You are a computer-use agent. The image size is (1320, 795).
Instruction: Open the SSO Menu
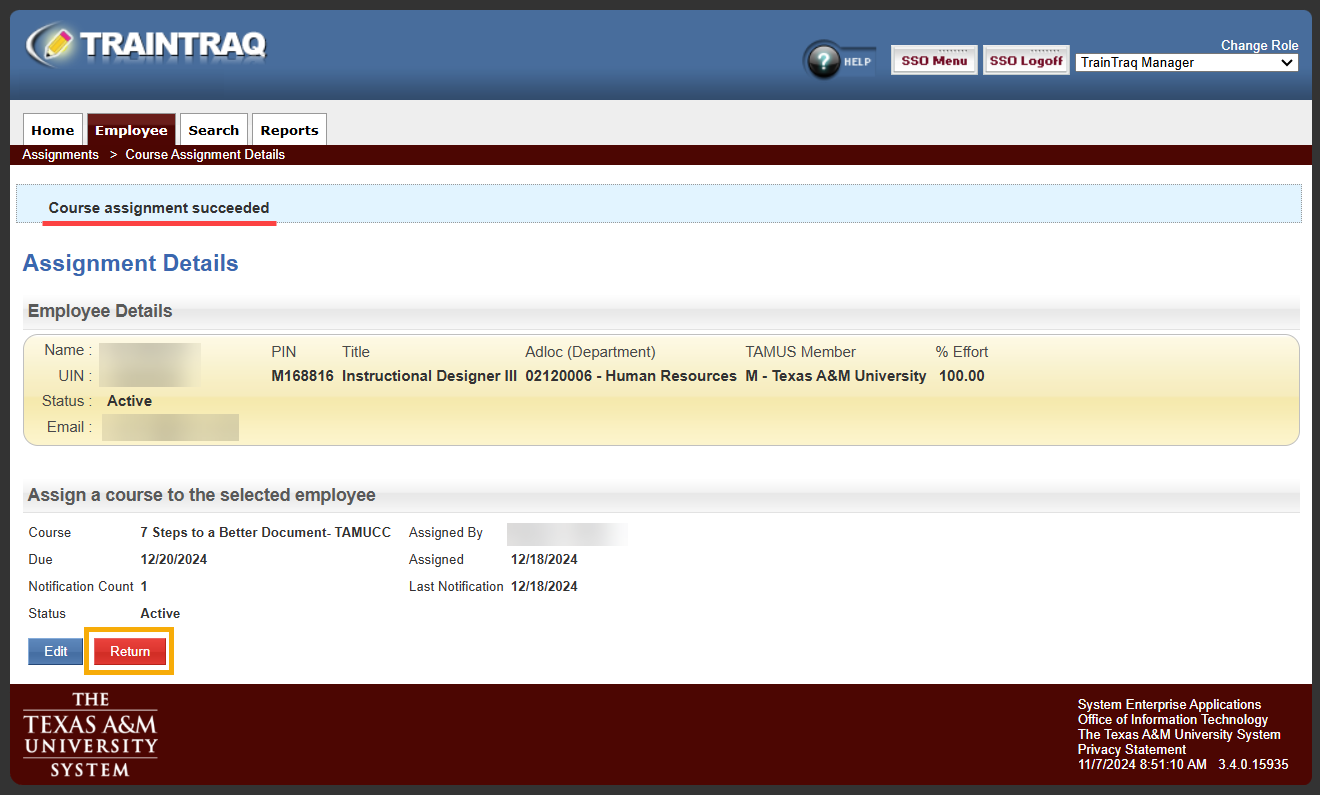[934, 61]
